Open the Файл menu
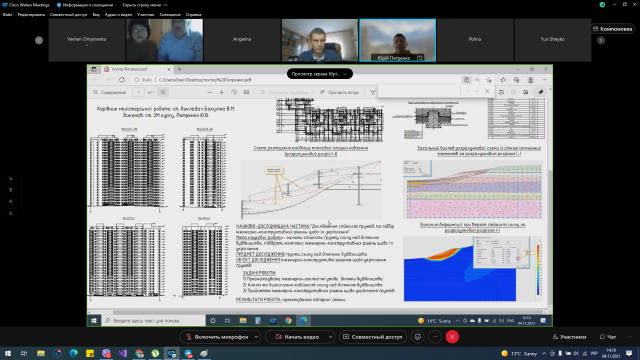 (7, 14)
